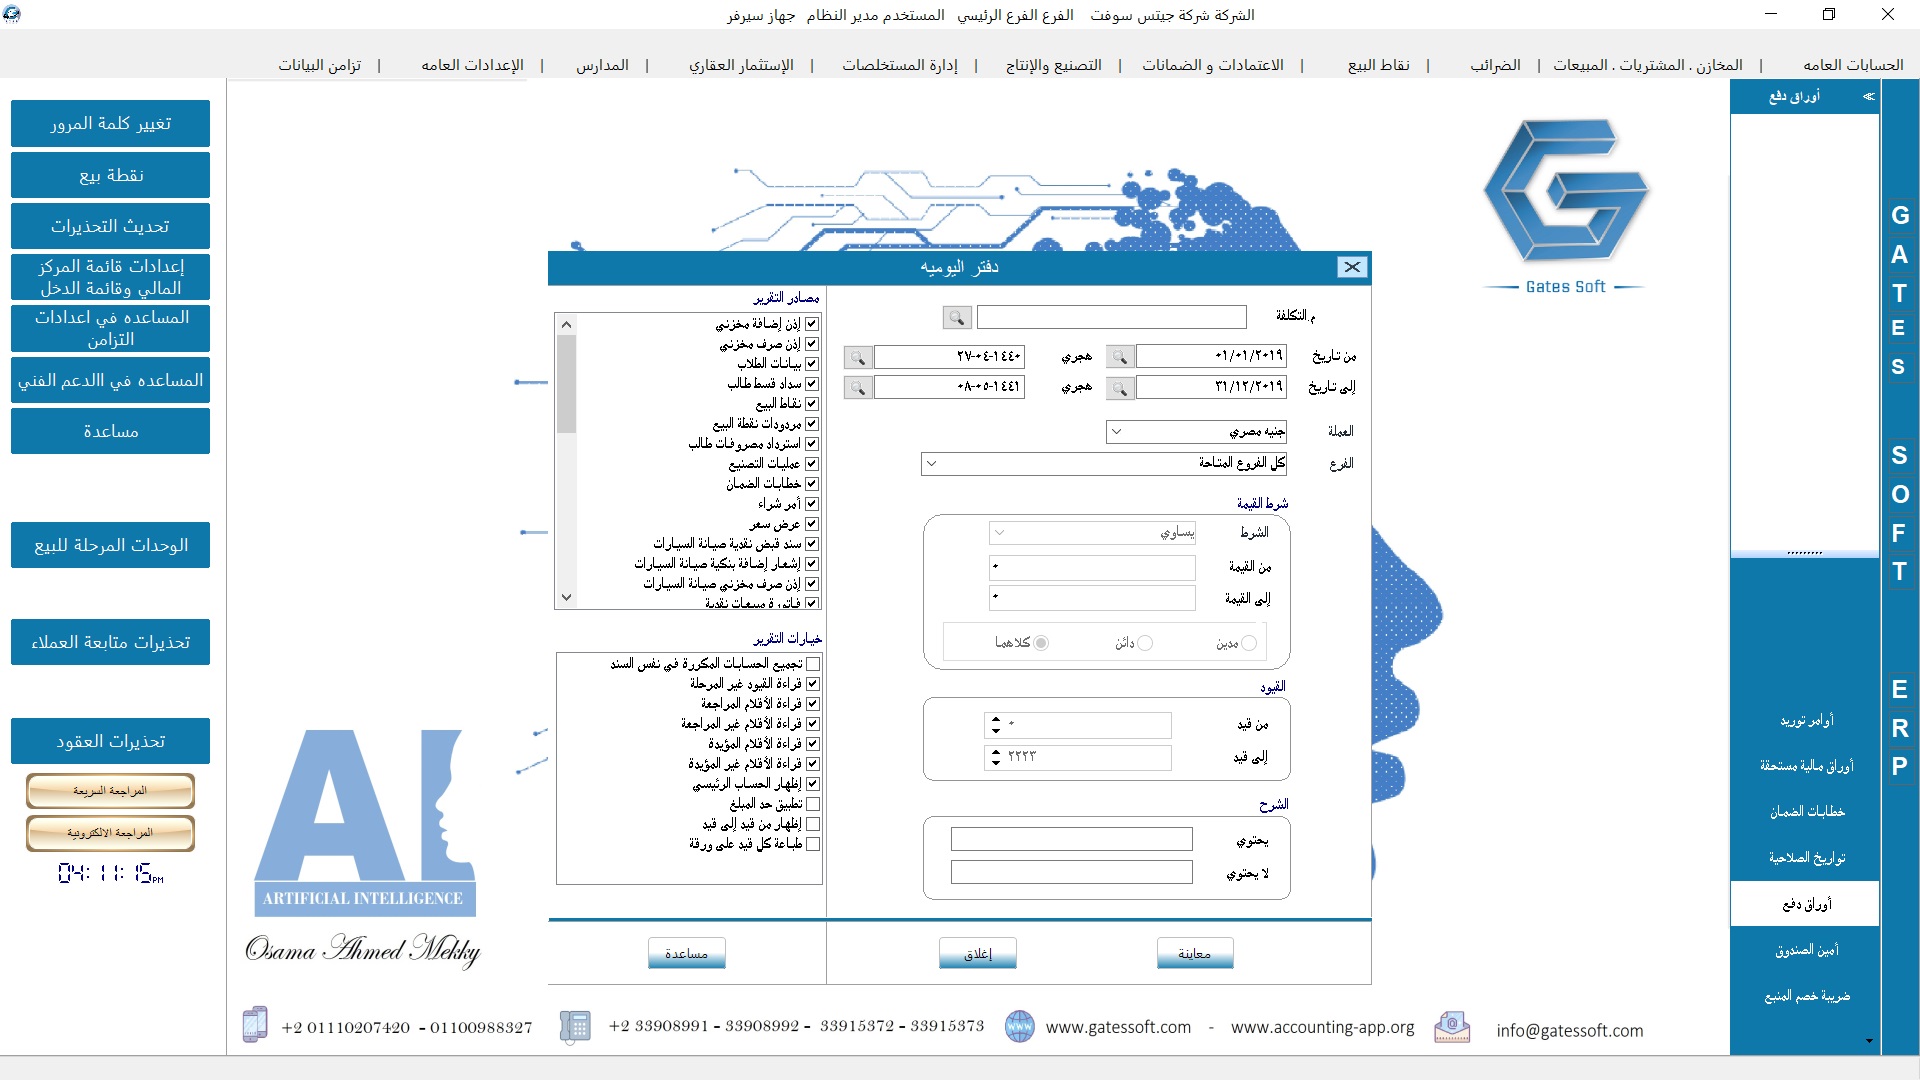The image size is (1920, 1080).
Task: Select the دائن radio button
Action: (1145, 643)
